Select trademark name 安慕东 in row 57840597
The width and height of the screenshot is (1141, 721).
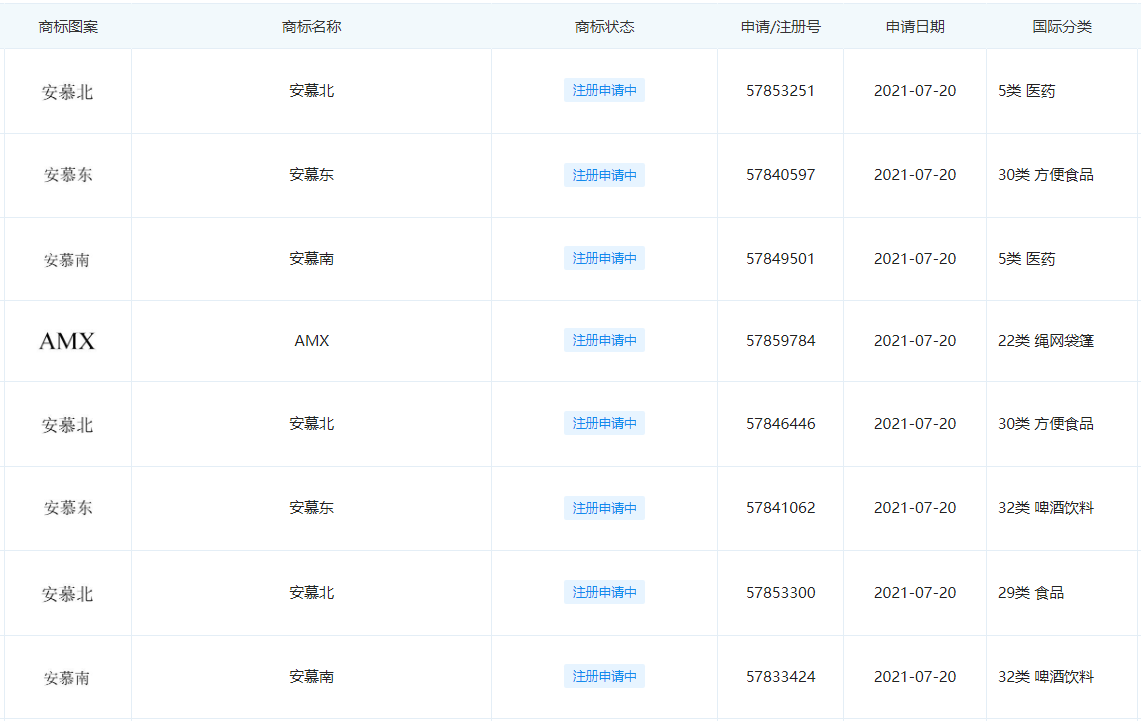coord(311,175)
